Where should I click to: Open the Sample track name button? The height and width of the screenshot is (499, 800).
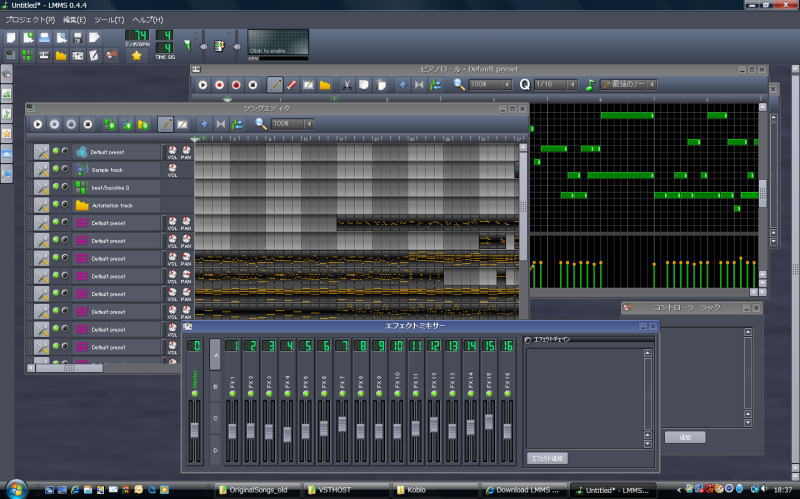point(116,170)
